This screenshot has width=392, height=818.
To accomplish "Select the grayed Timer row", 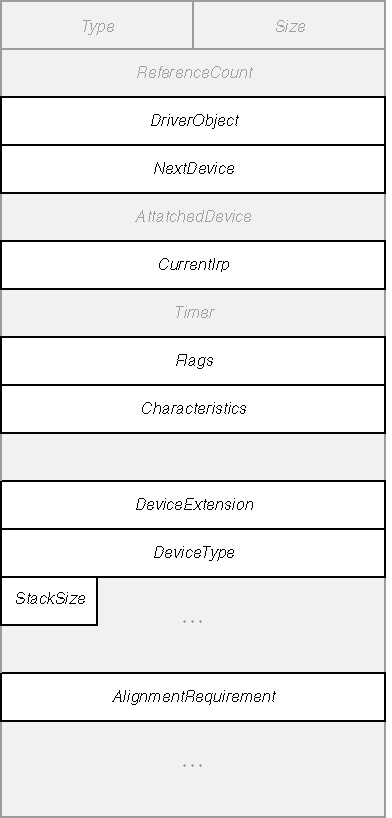I will pyautogui.click(x=193, y=312).
